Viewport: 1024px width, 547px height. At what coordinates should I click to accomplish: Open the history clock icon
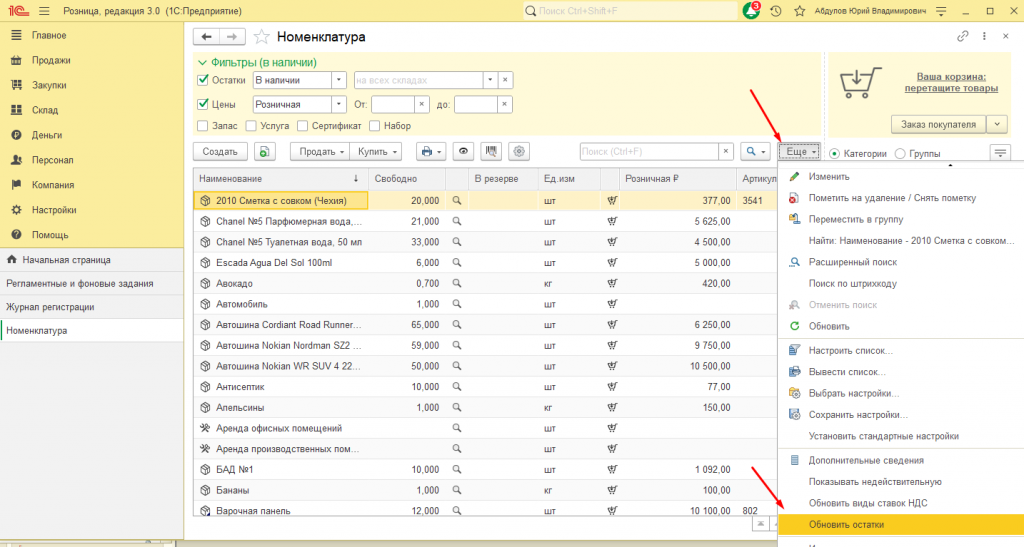pyautogui.click(x=775, y=11)
